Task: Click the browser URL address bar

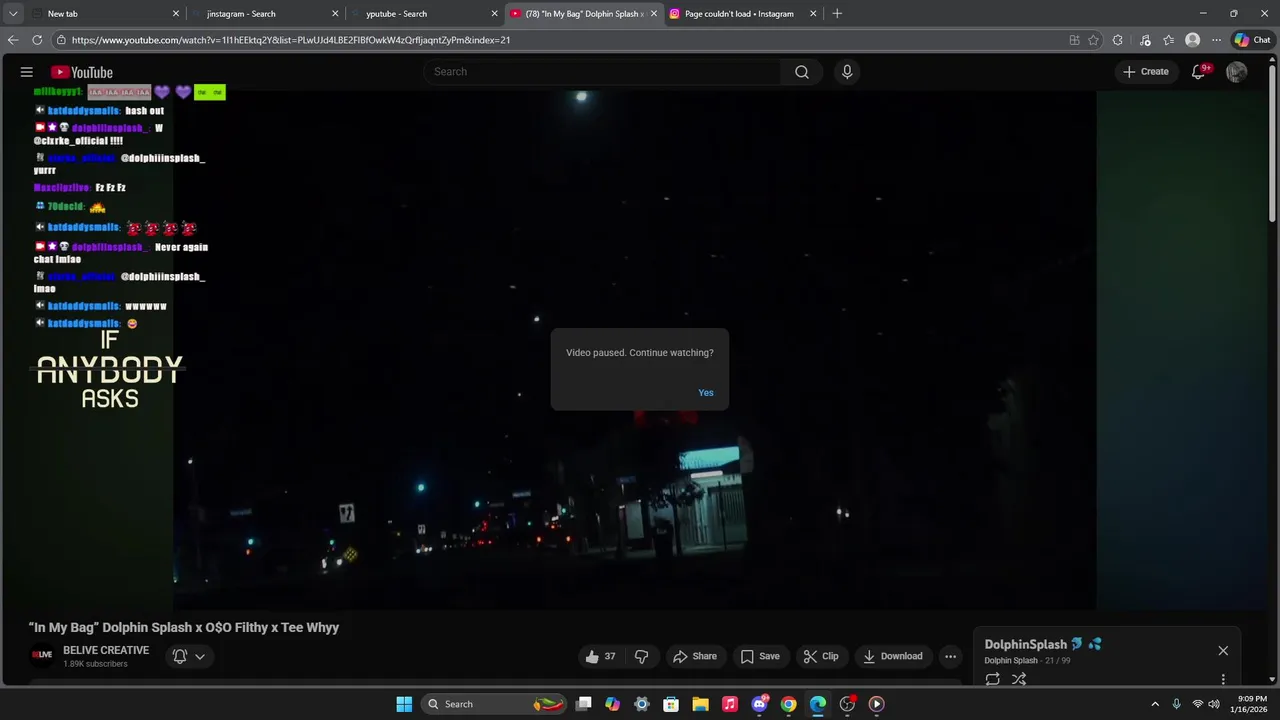Action: (560, 40)
